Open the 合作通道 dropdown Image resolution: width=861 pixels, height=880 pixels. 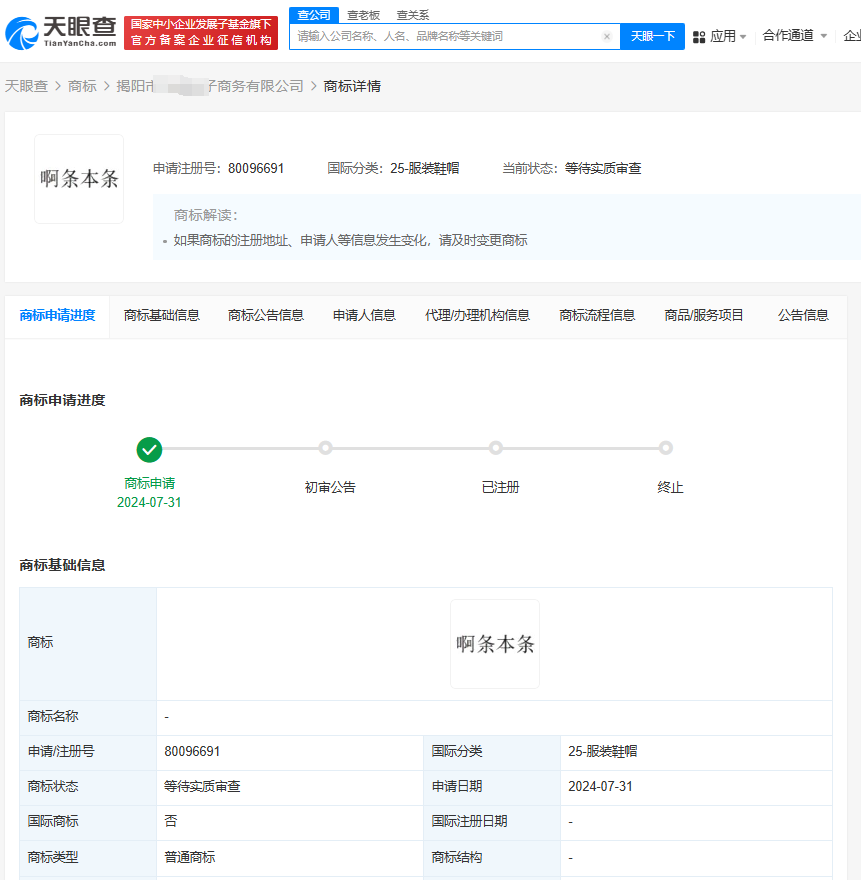click(x=790, y=35)
